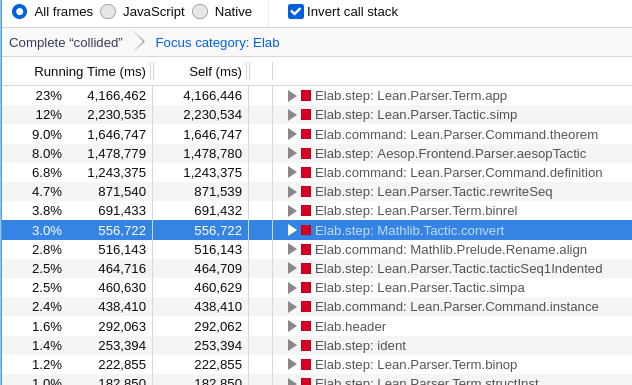Click red category square of Elab.header row
This screenshot has width=632, height=385.
[306, 326]
